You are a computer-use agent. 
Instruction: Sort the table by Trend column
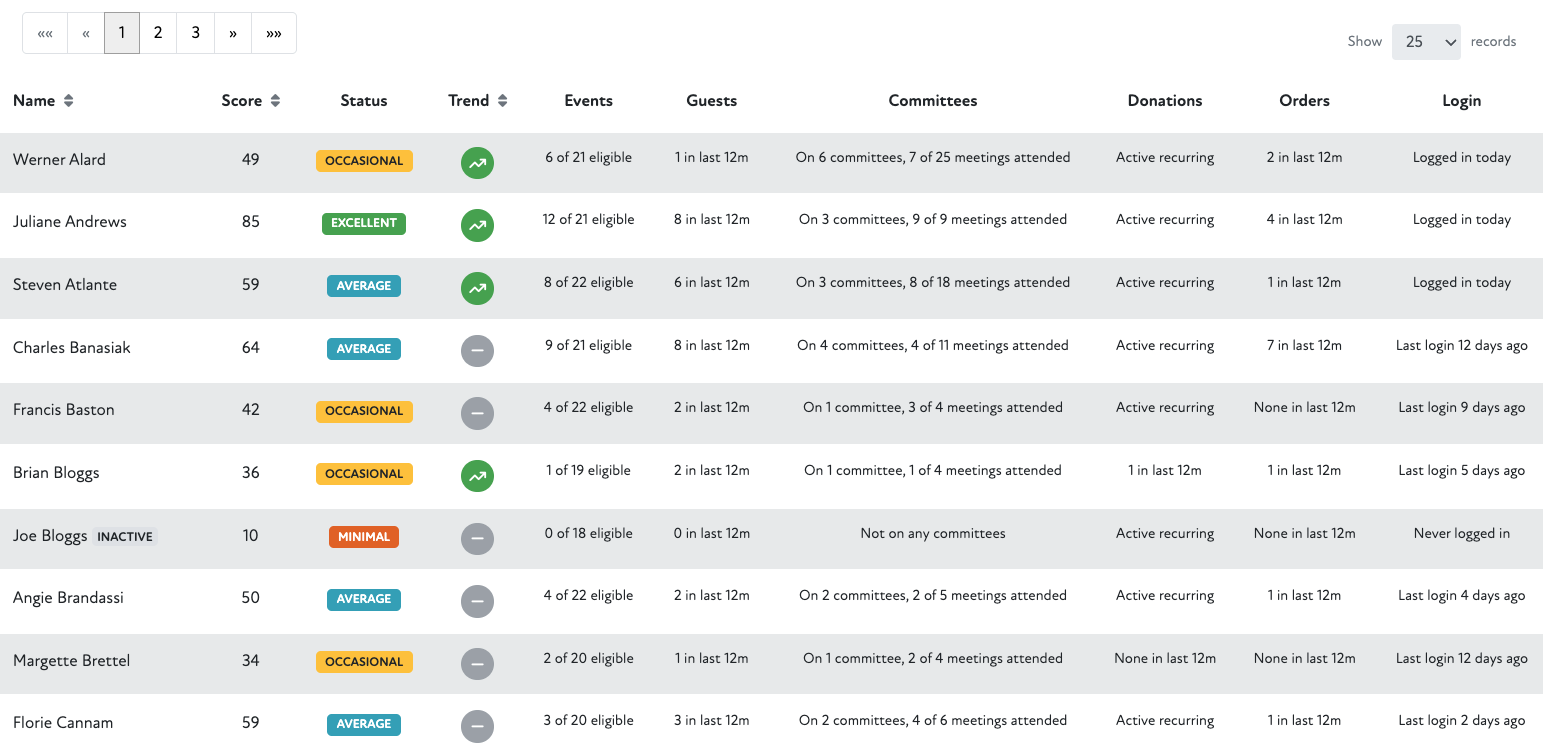[477, 101]
